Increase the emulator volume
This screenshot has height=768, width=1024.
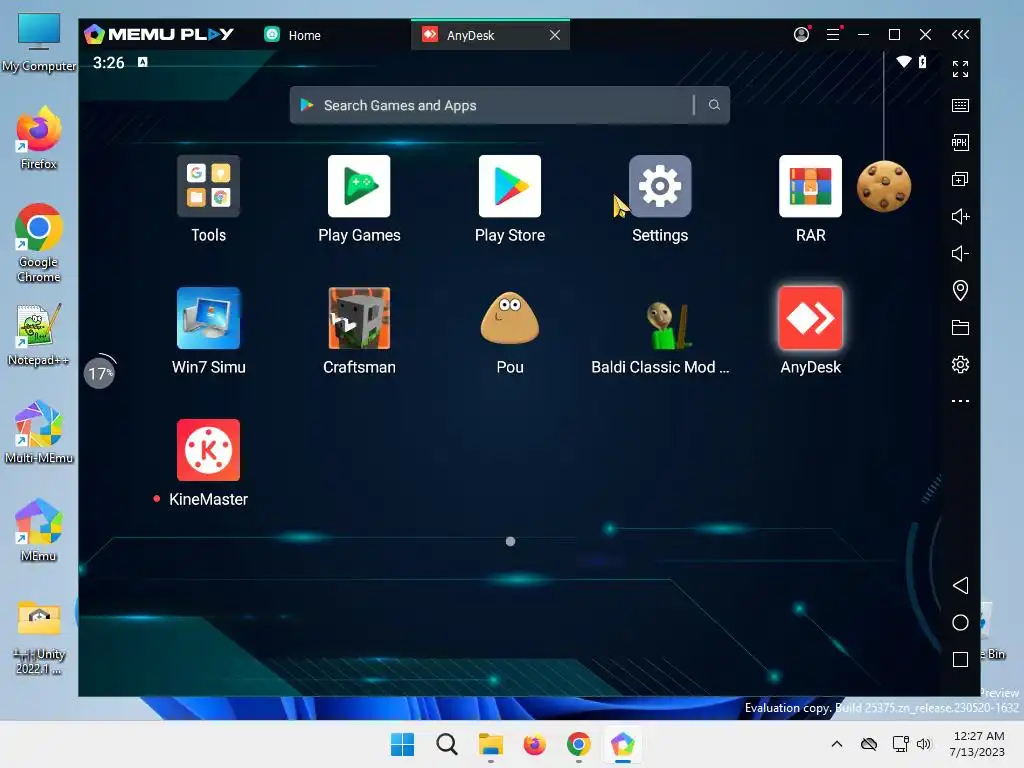click(x=960, y=216)
